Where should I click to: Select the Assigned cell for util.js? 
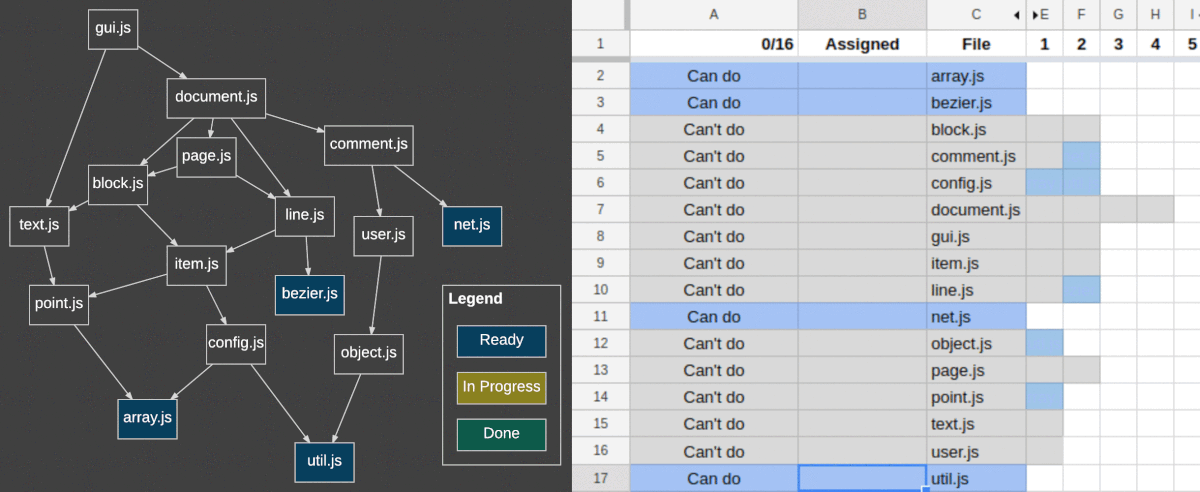coord(861,478)
